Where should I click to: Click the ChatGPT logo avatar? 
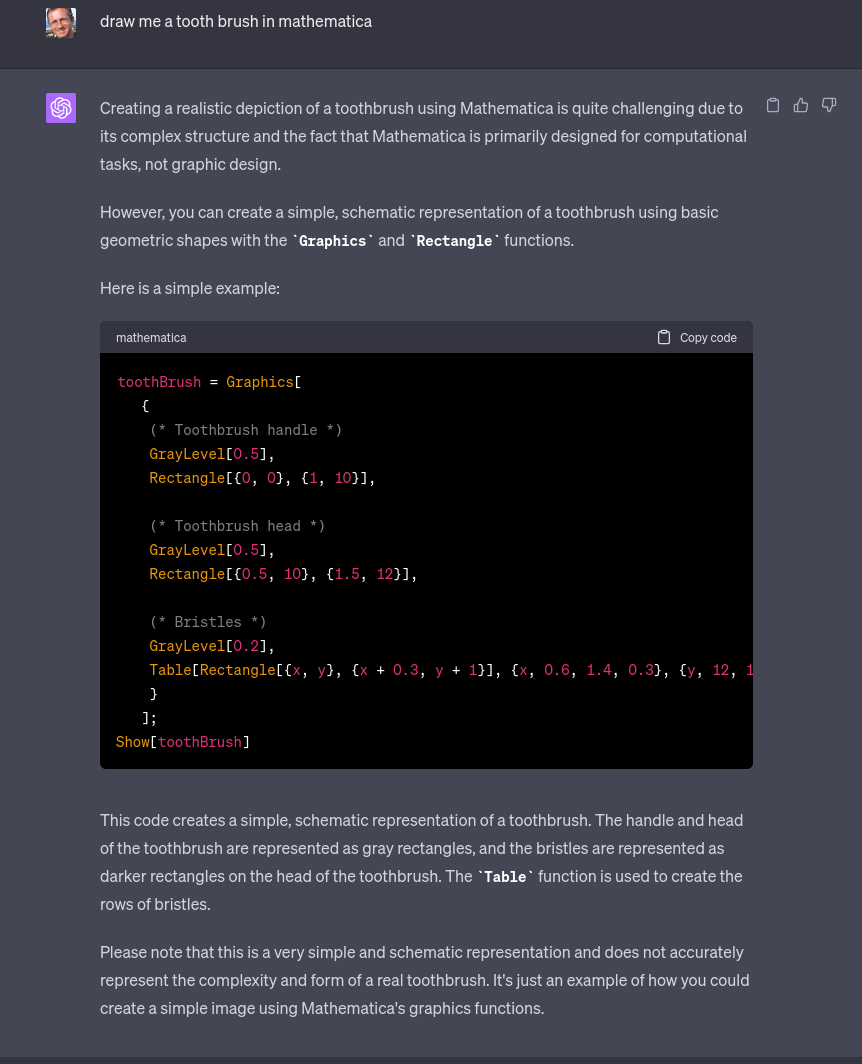(x=61, y=108)
